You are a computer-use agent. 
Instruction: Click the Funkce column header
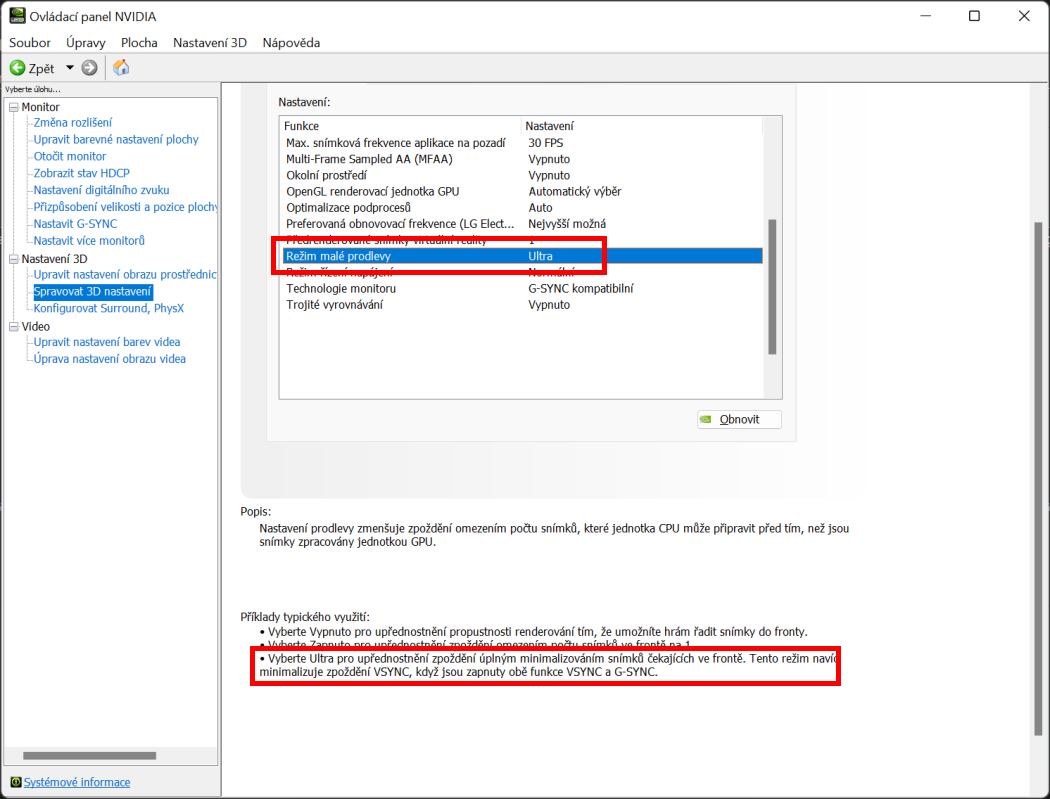(401, 126)
